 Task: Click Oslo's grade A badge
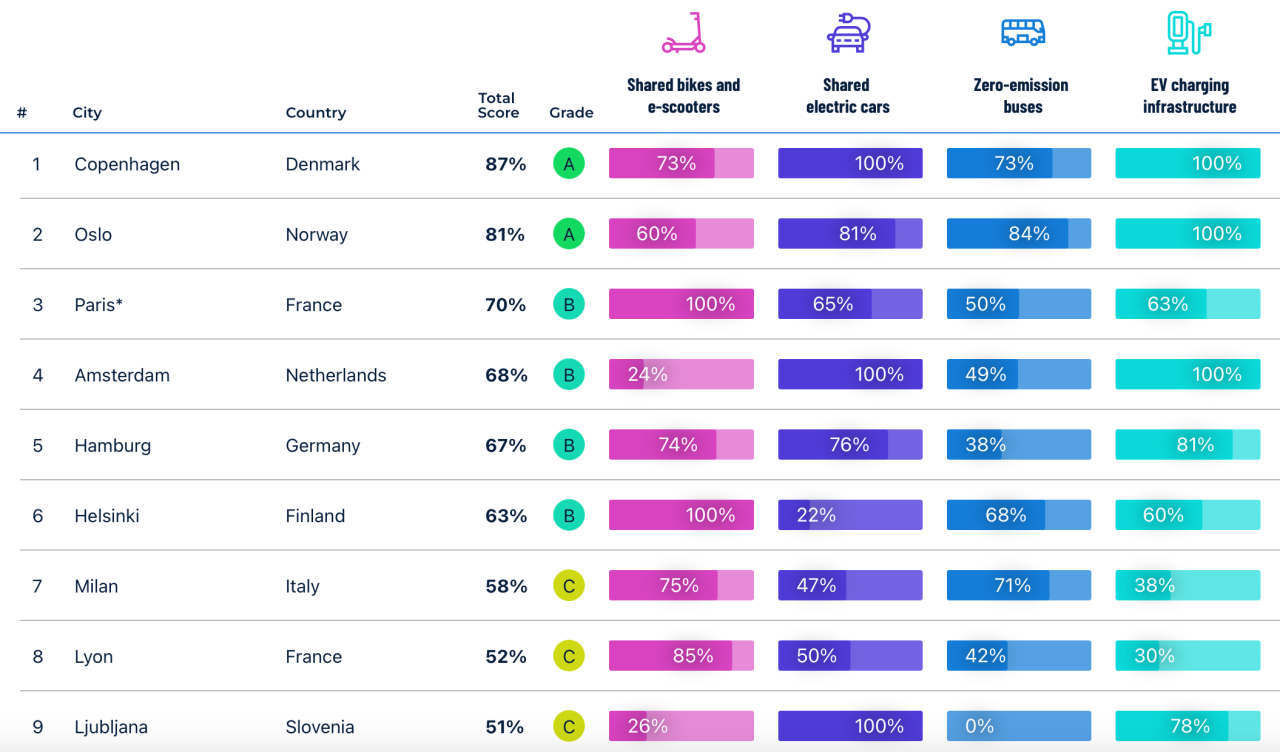pyautogui.click(x=569, y=234)
